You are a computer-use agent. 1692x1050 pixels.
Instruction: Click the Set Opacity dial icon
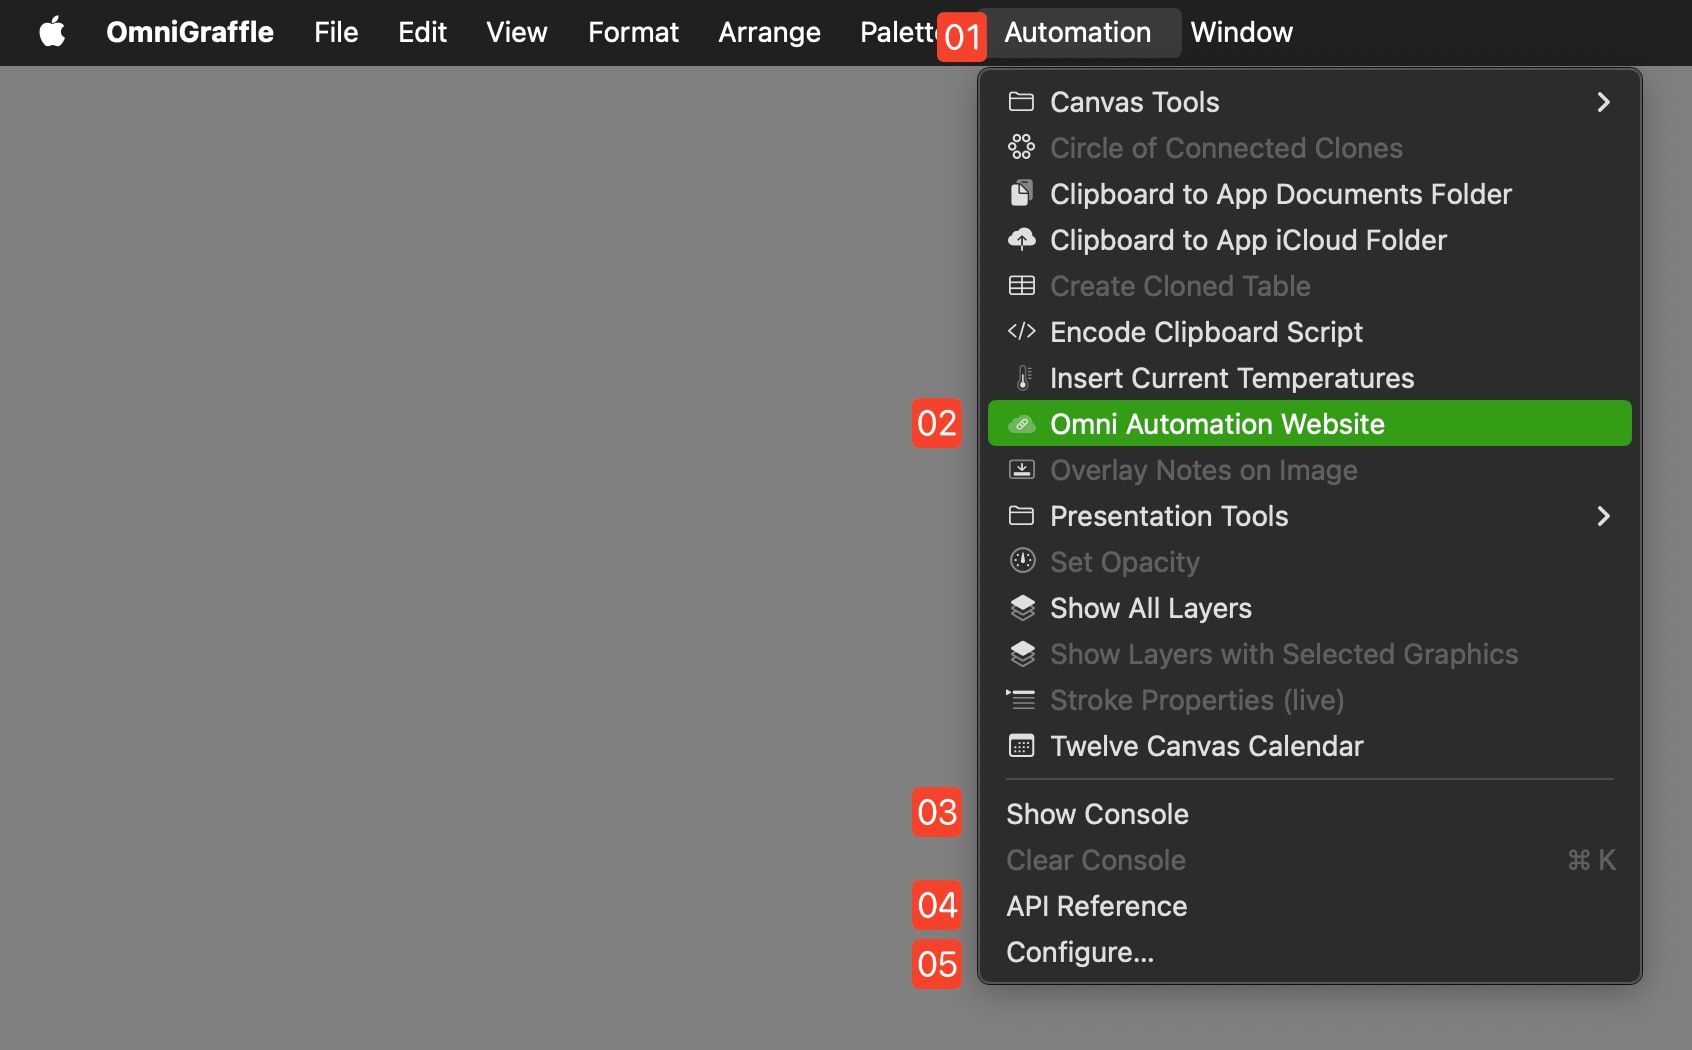click(x=1022, y=561)
